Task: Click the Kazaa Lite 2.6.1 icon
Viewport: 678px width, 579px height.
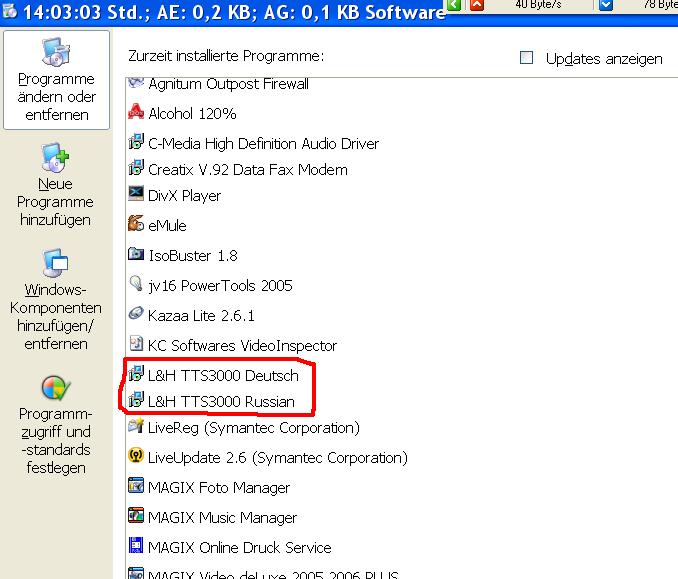Action: [x=136, y=313]
